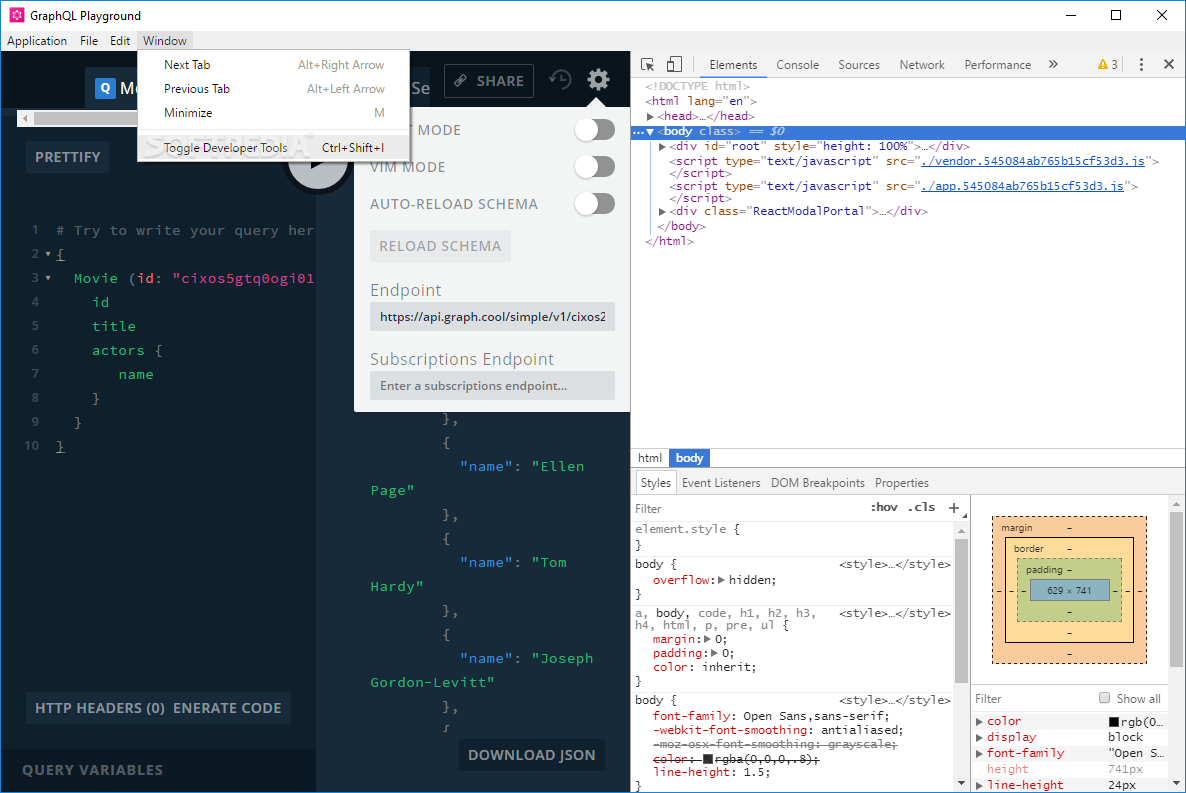Image resolution: width=1186 pixels, height=793 pixels.
Task: Expand the ReactModalPortal div node
Action: 663,212
